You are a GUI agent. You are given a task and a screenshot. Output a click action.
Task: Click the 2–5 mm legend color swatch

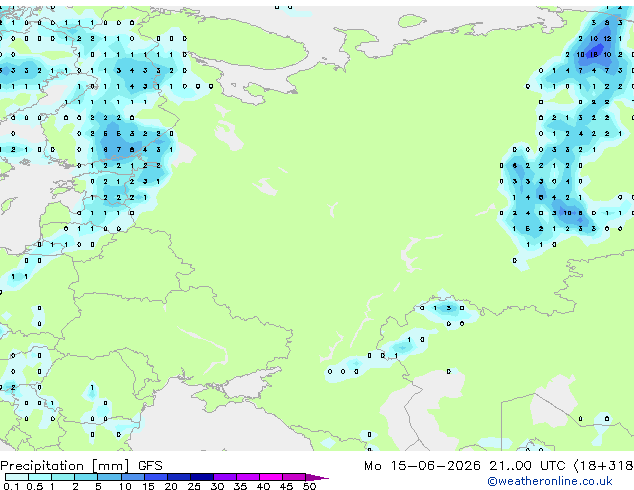(86, 477)
